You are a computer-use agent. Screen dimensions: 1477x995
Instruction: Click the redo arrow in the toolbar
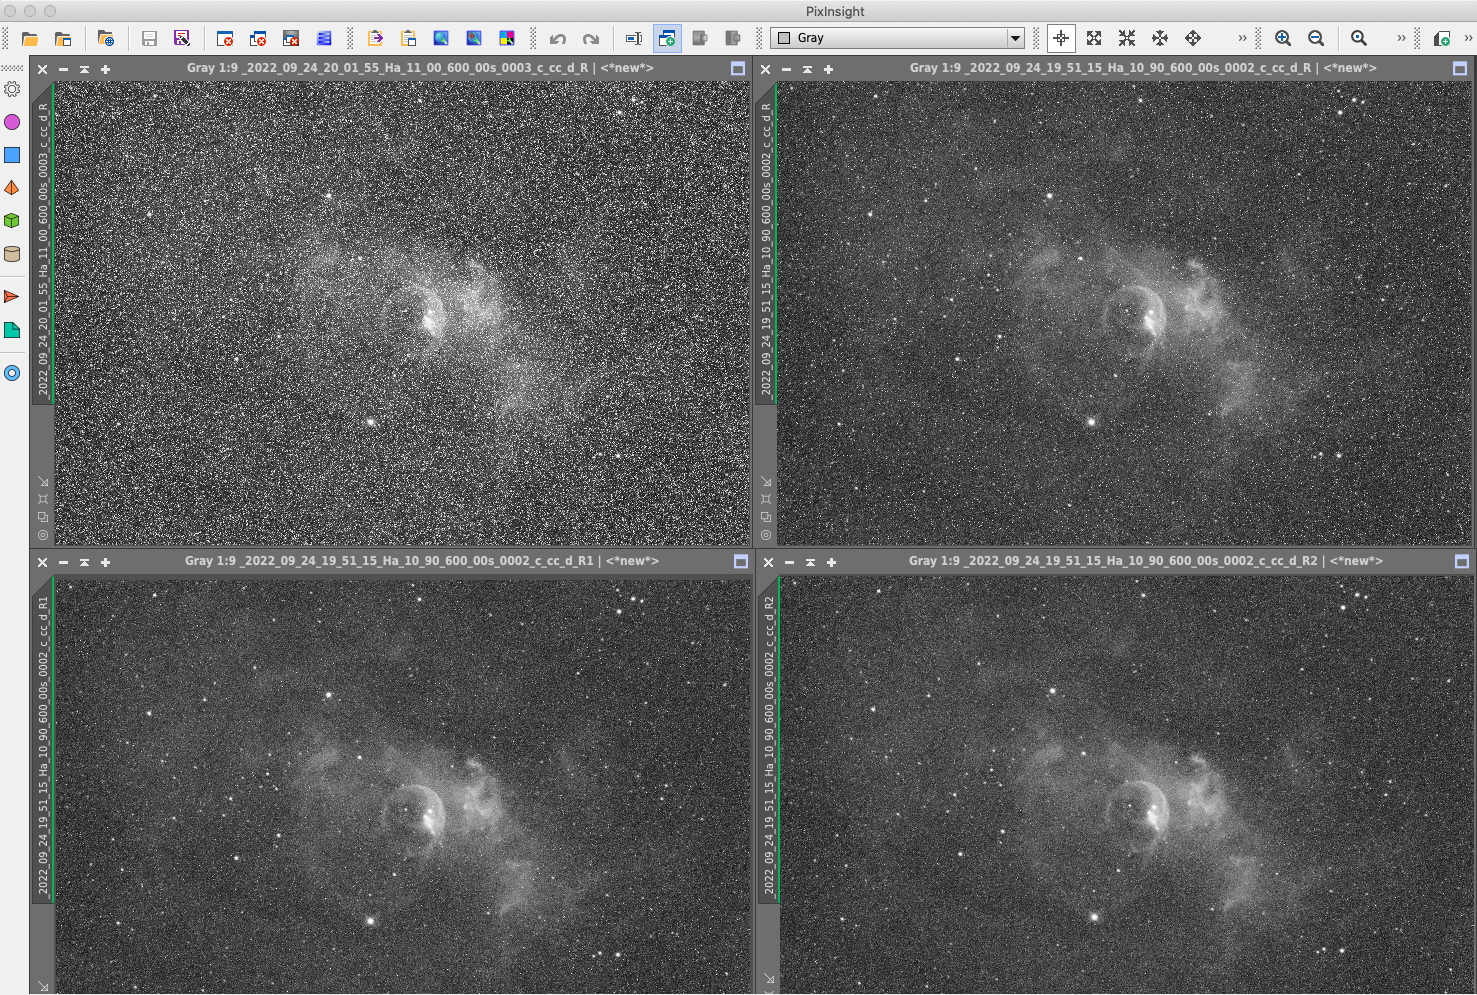(591, 39)
